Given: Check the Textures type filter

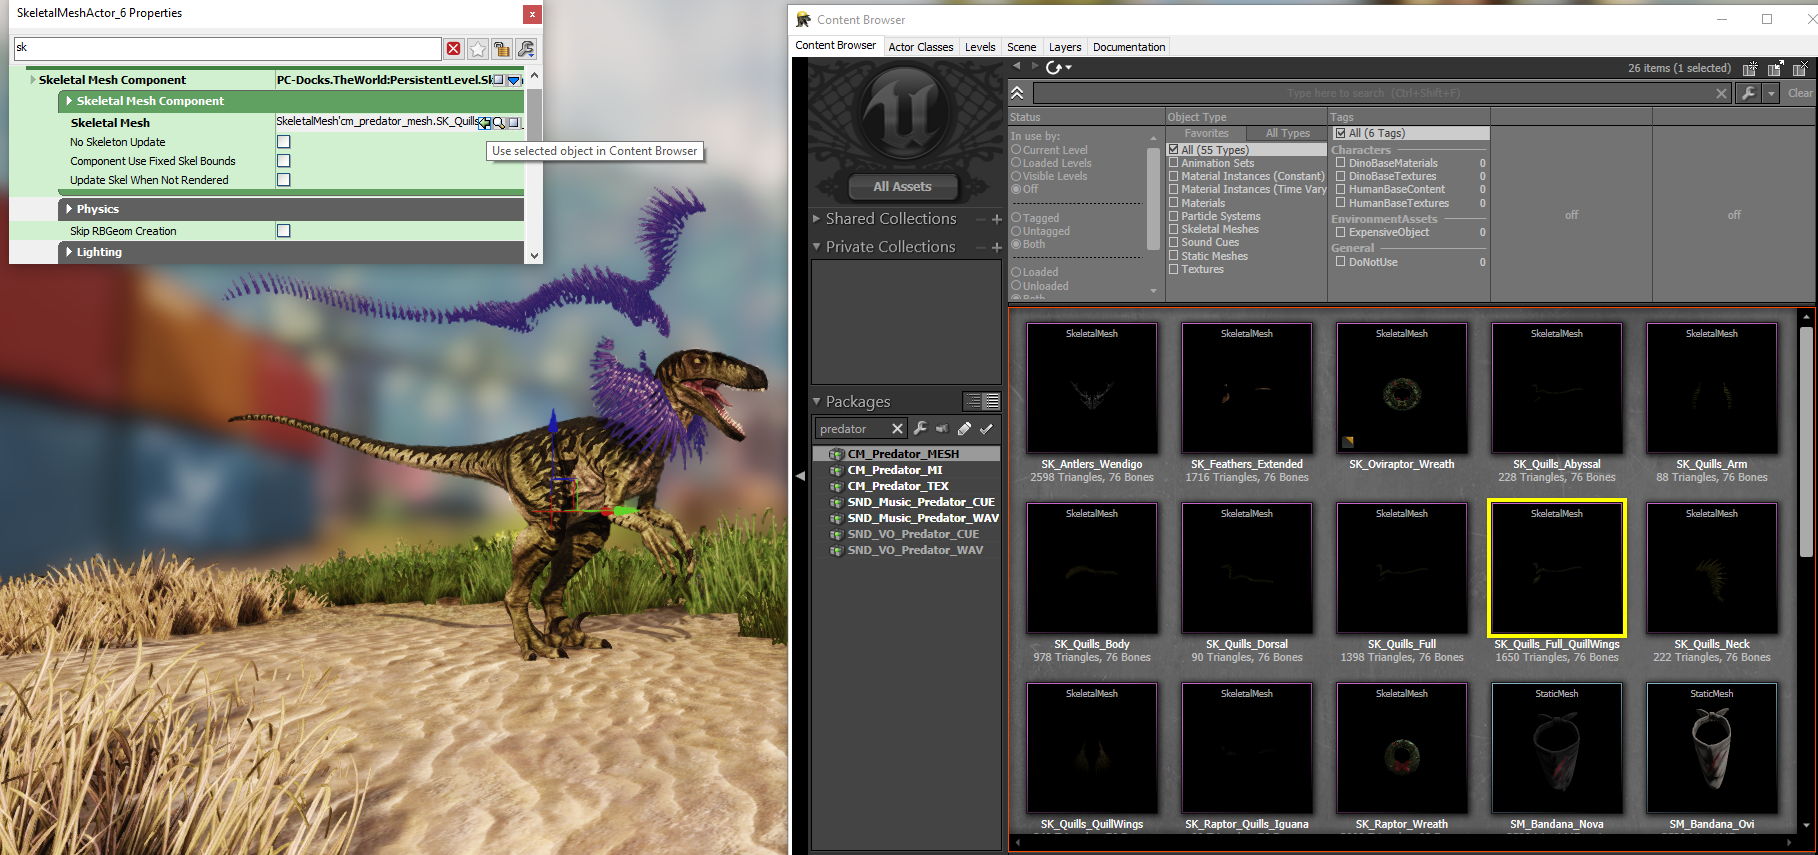Looking at the screenshot, I should click(1174, 269).
